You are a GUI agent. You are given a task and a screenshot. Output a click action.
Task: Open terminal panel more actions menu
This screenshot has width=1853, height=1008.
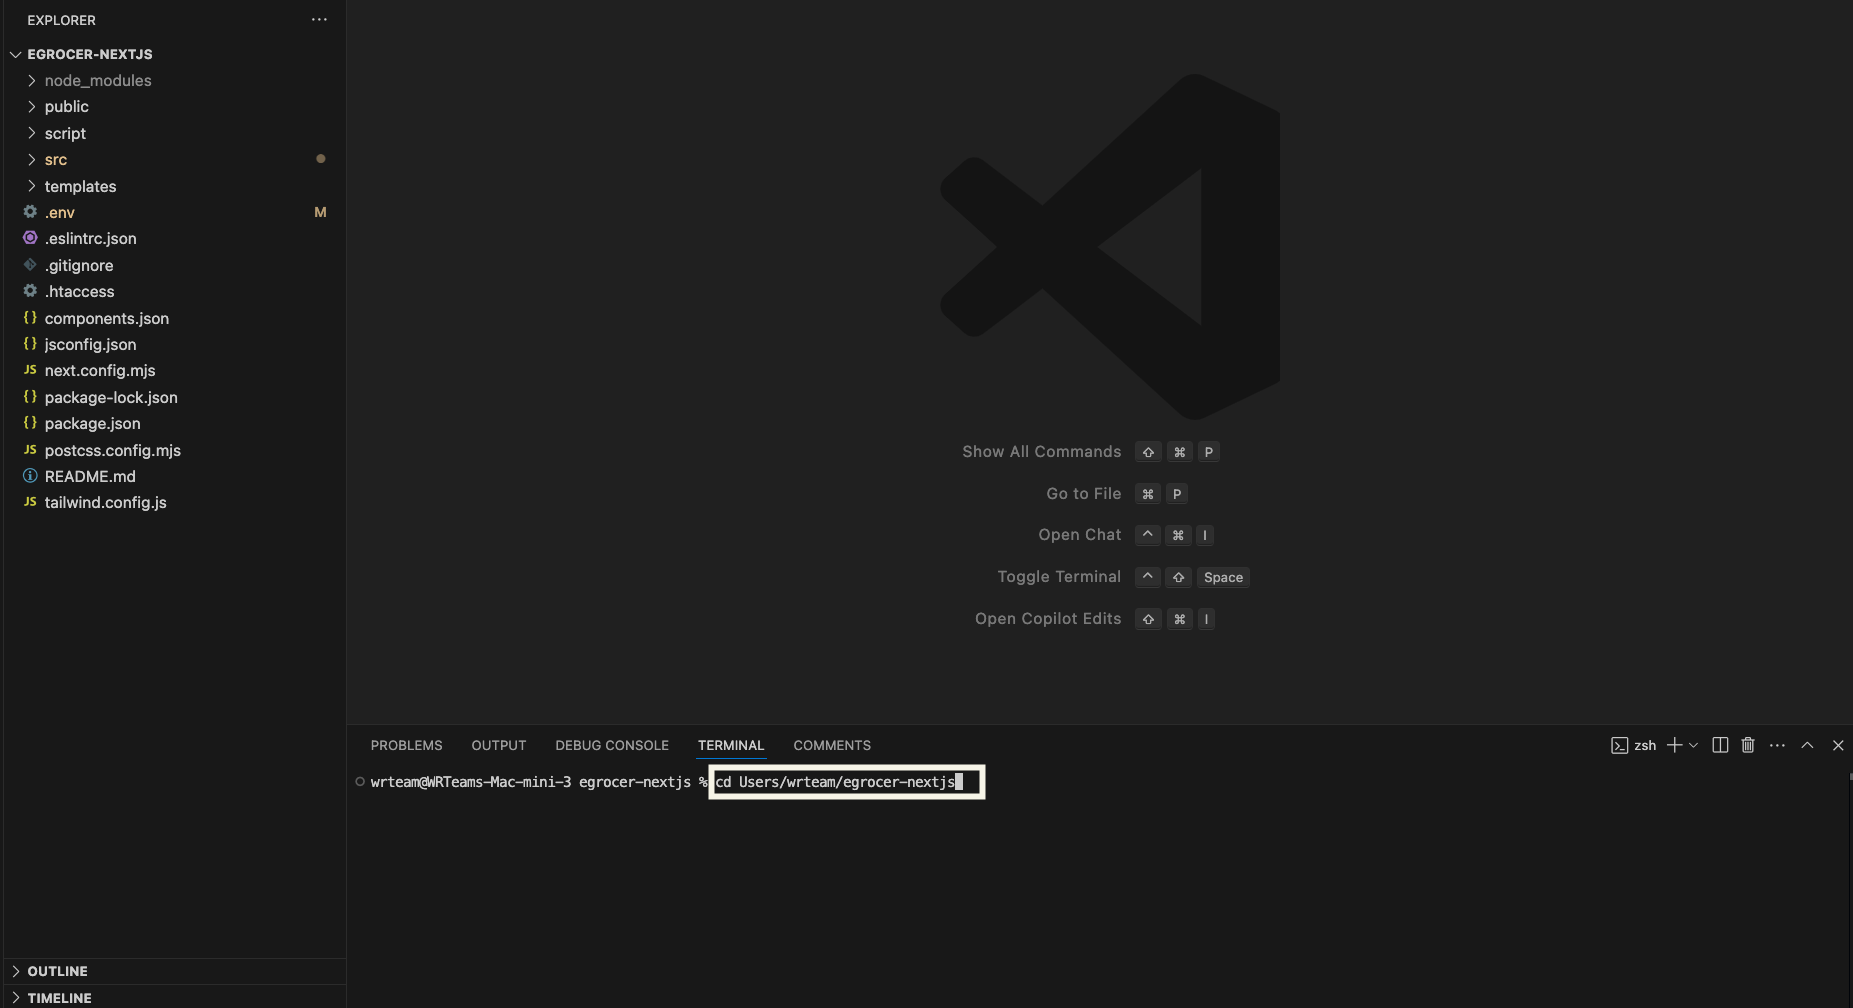(1777, 745)
